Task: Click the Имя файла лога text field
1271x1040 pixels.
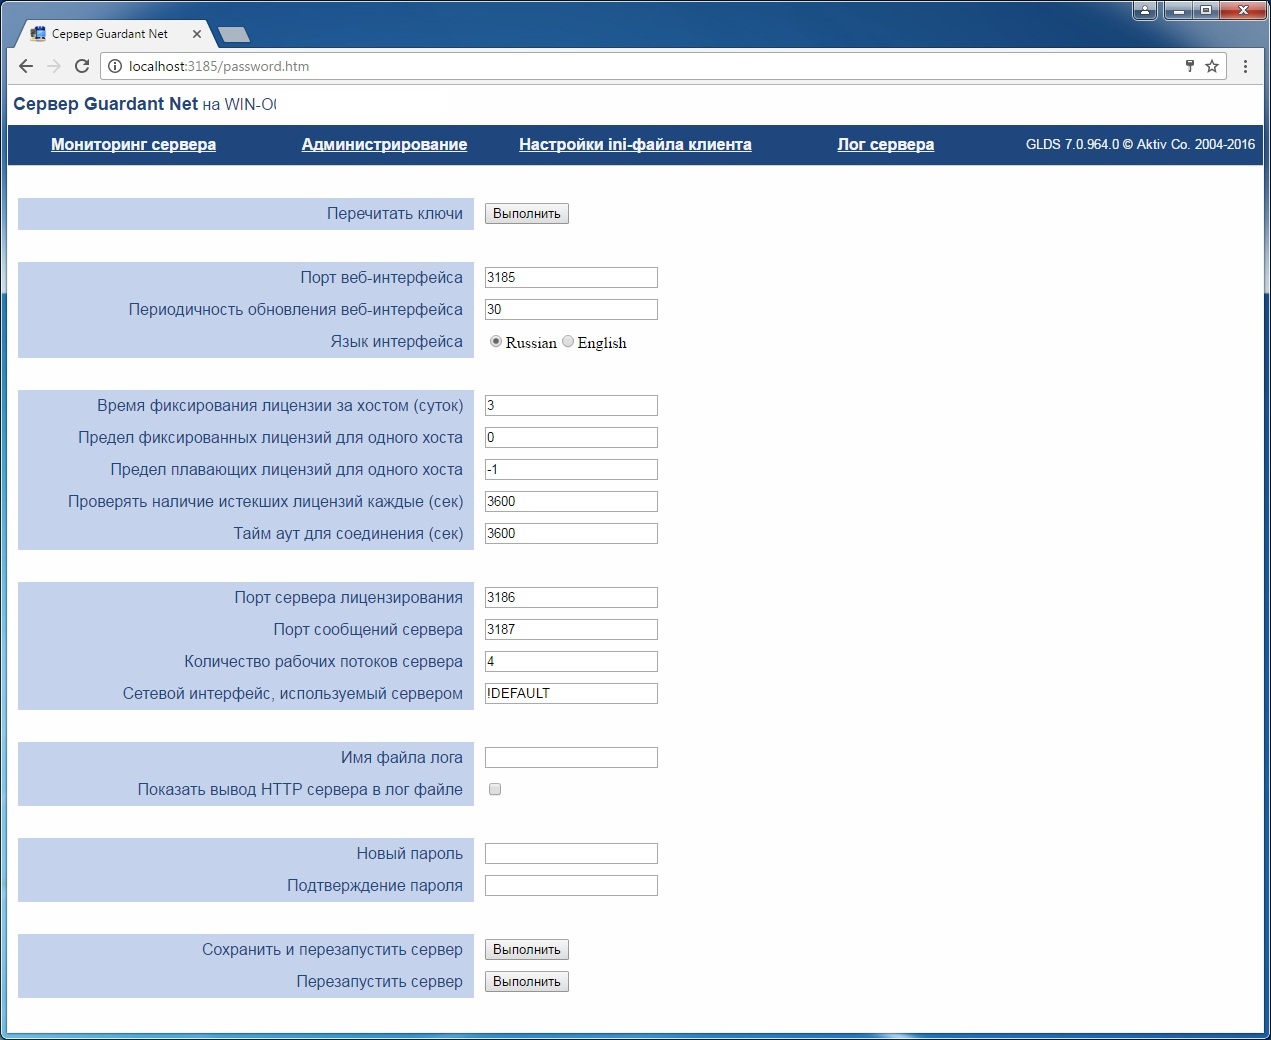Action: point(571,758)
